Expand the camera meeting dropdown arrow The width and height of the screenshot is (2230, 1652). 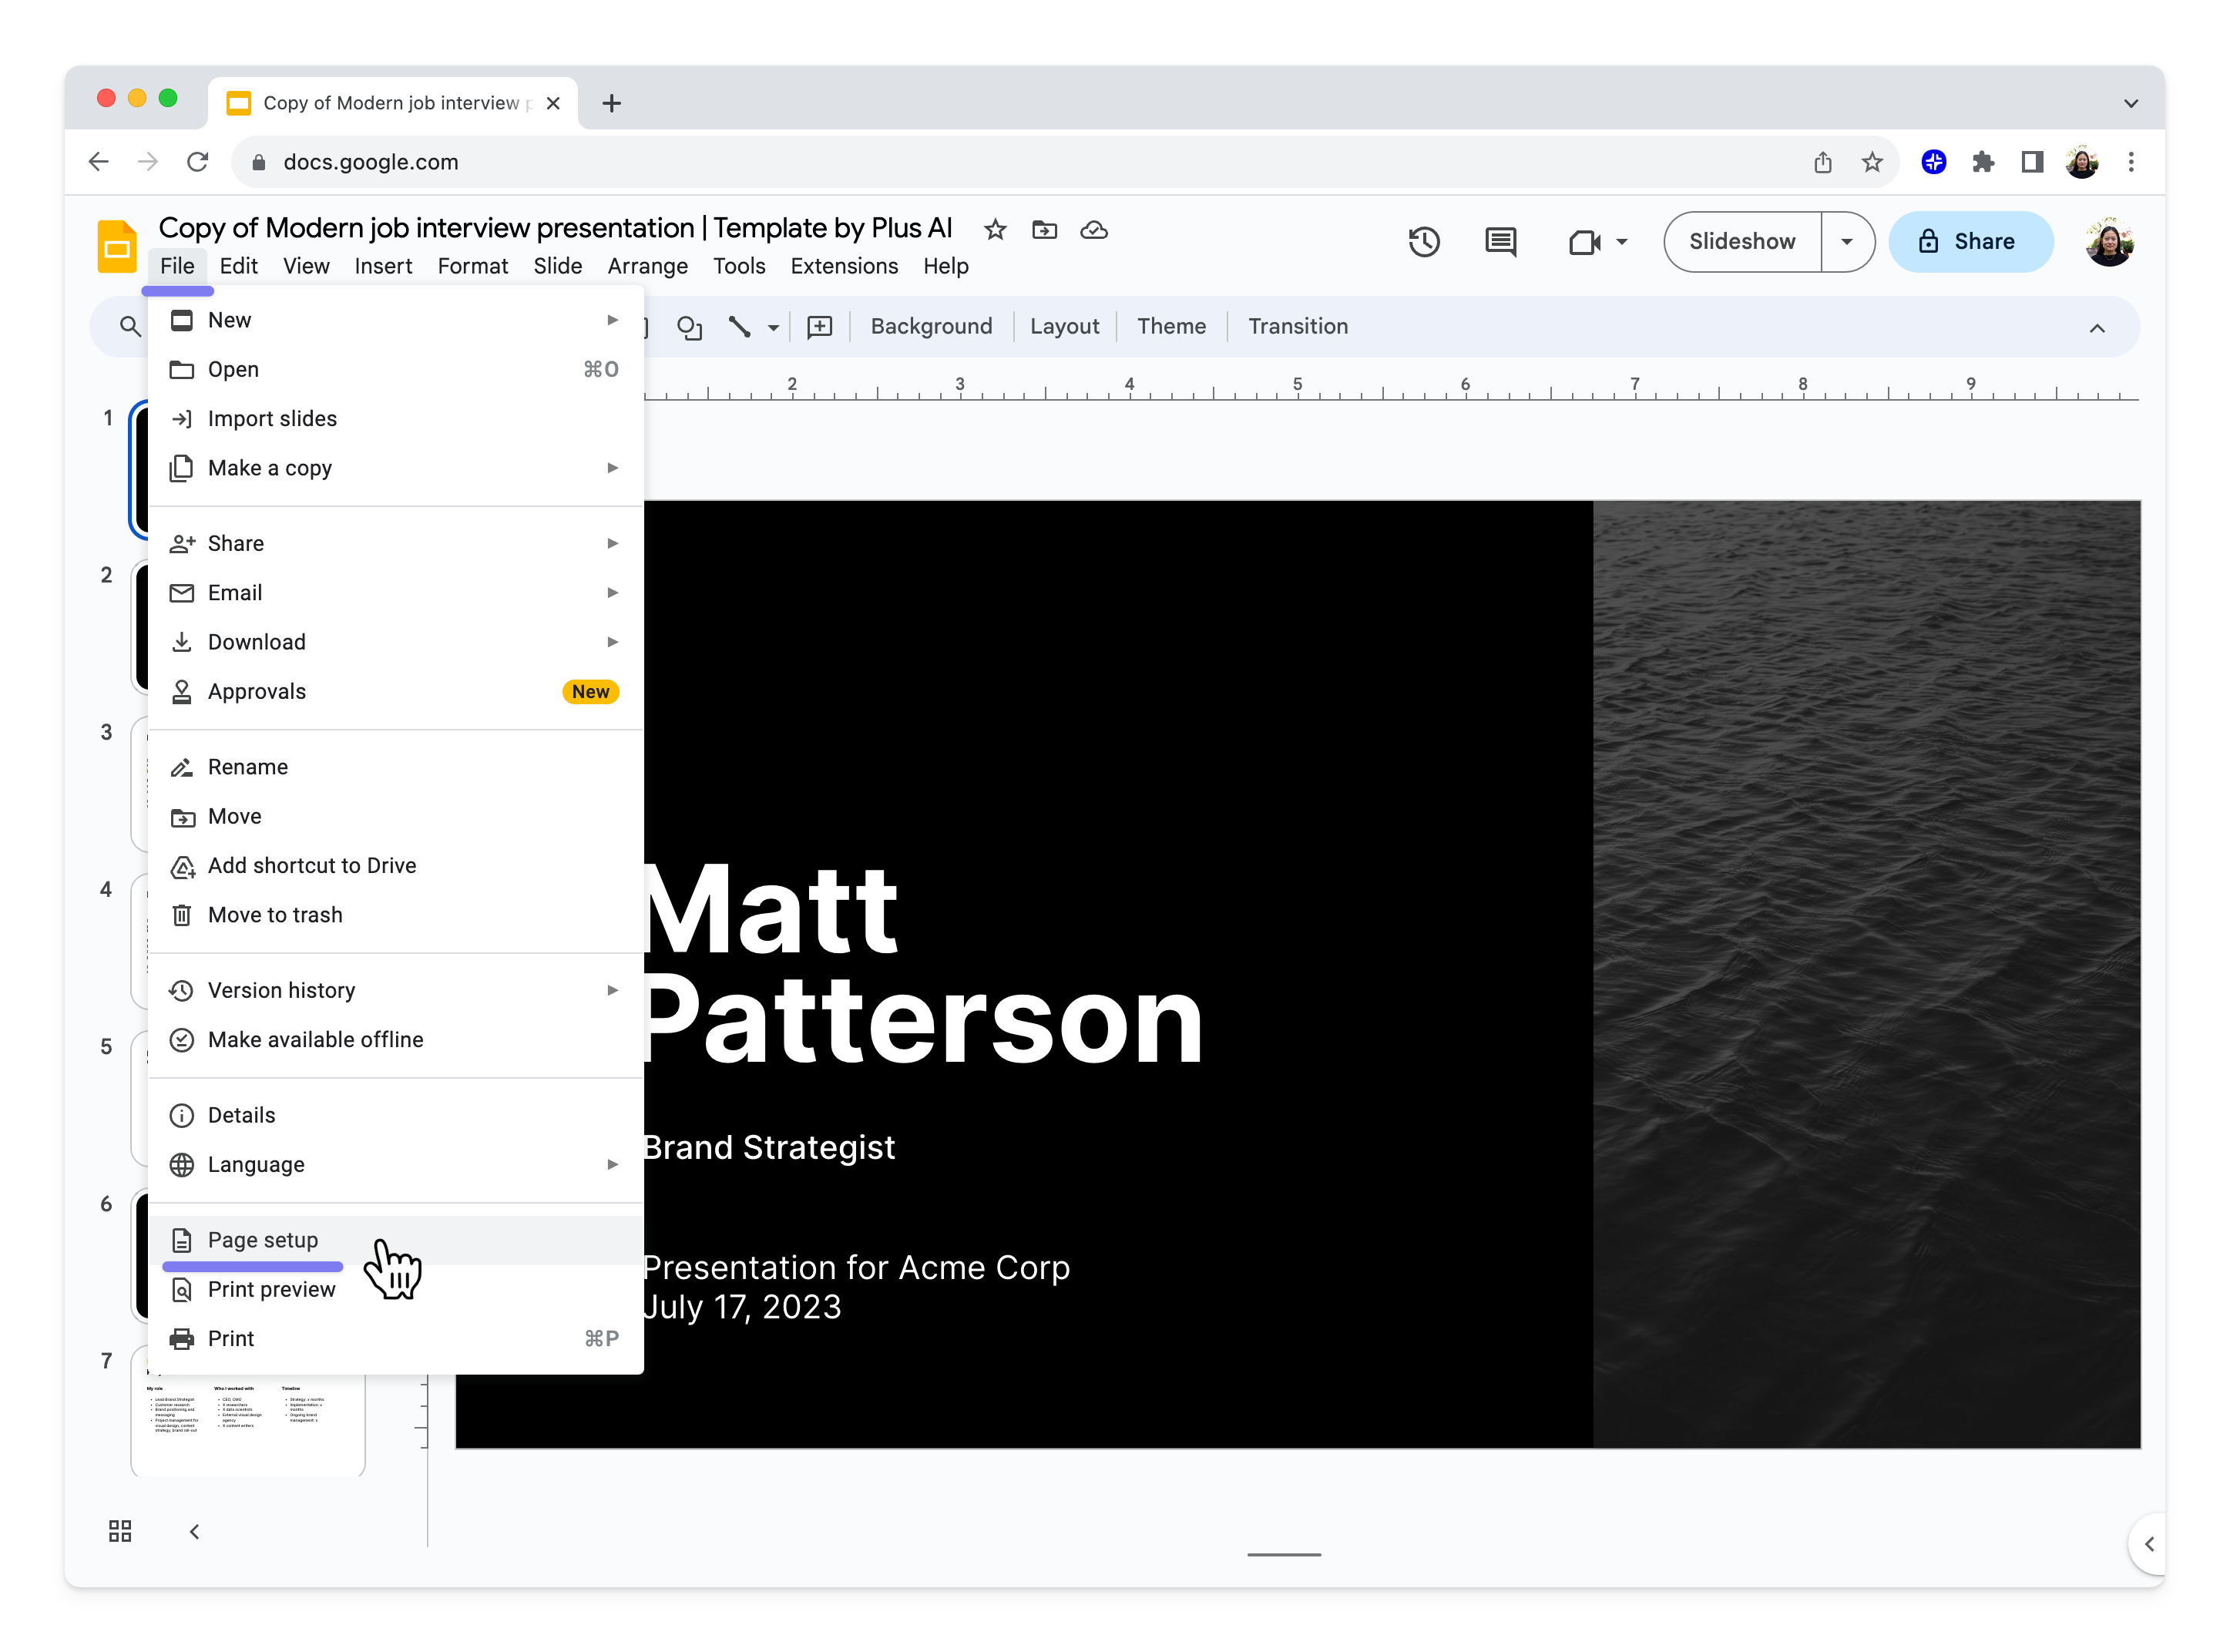pos(1621,242)
